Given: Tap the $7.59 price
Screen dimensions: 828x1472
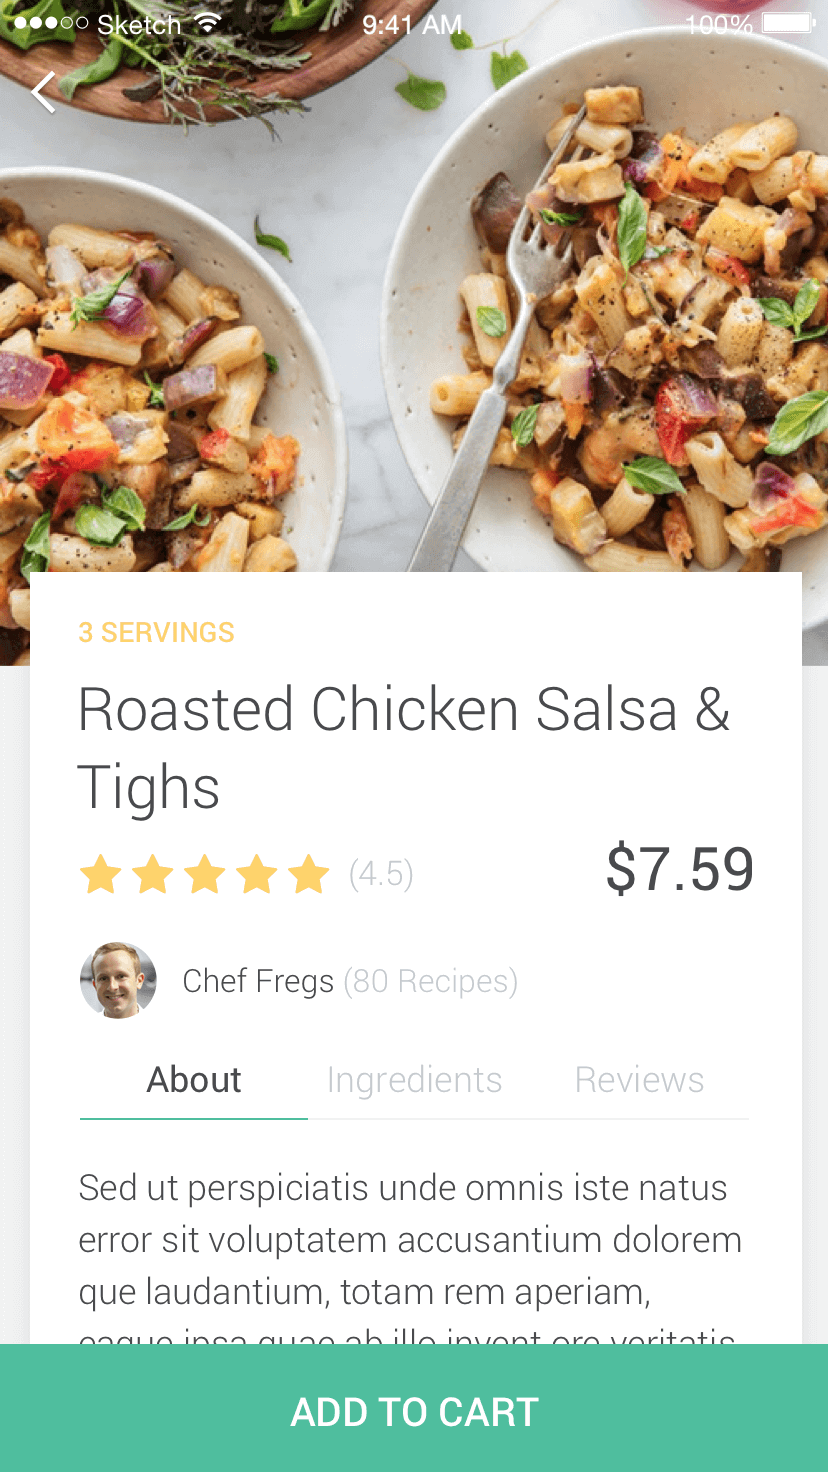Looking at the screenshot, I should (680, 869).
